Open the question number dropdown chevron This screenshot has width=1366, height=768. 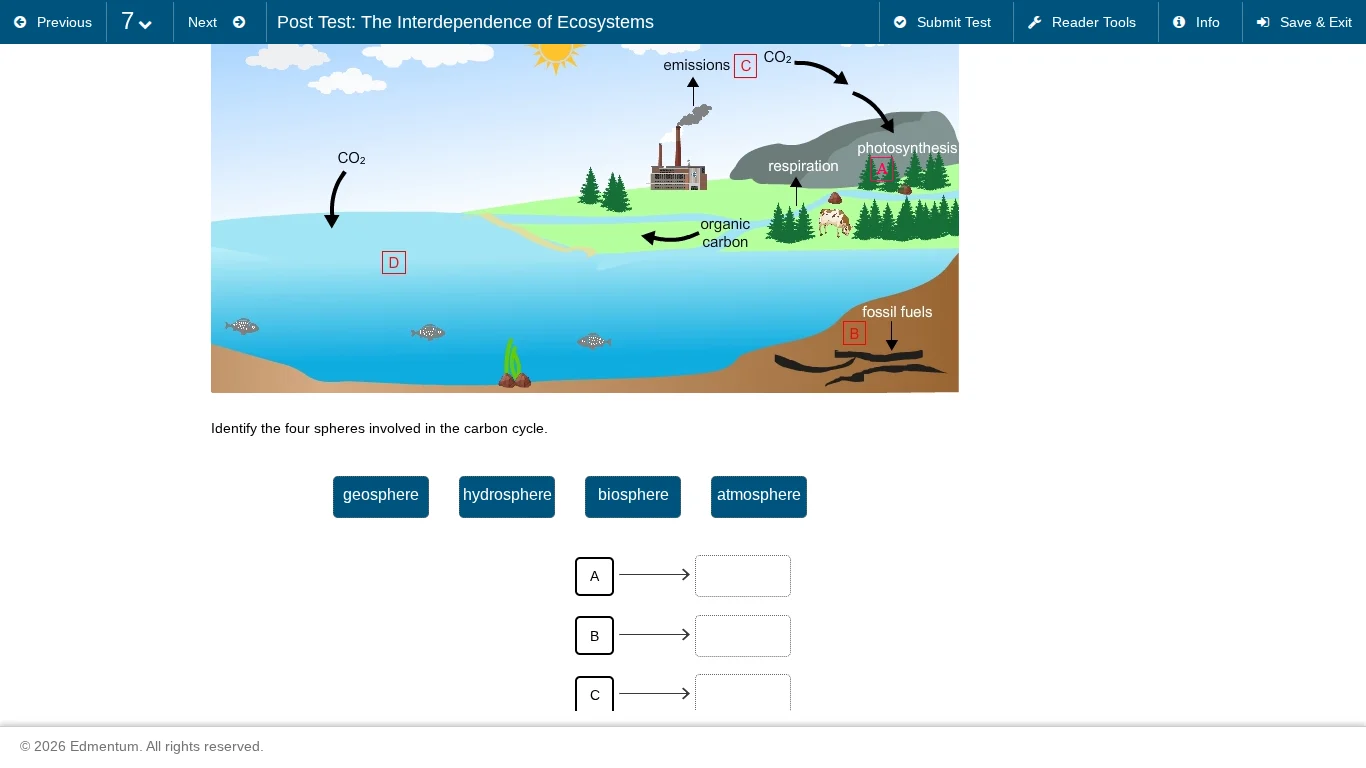145,26
